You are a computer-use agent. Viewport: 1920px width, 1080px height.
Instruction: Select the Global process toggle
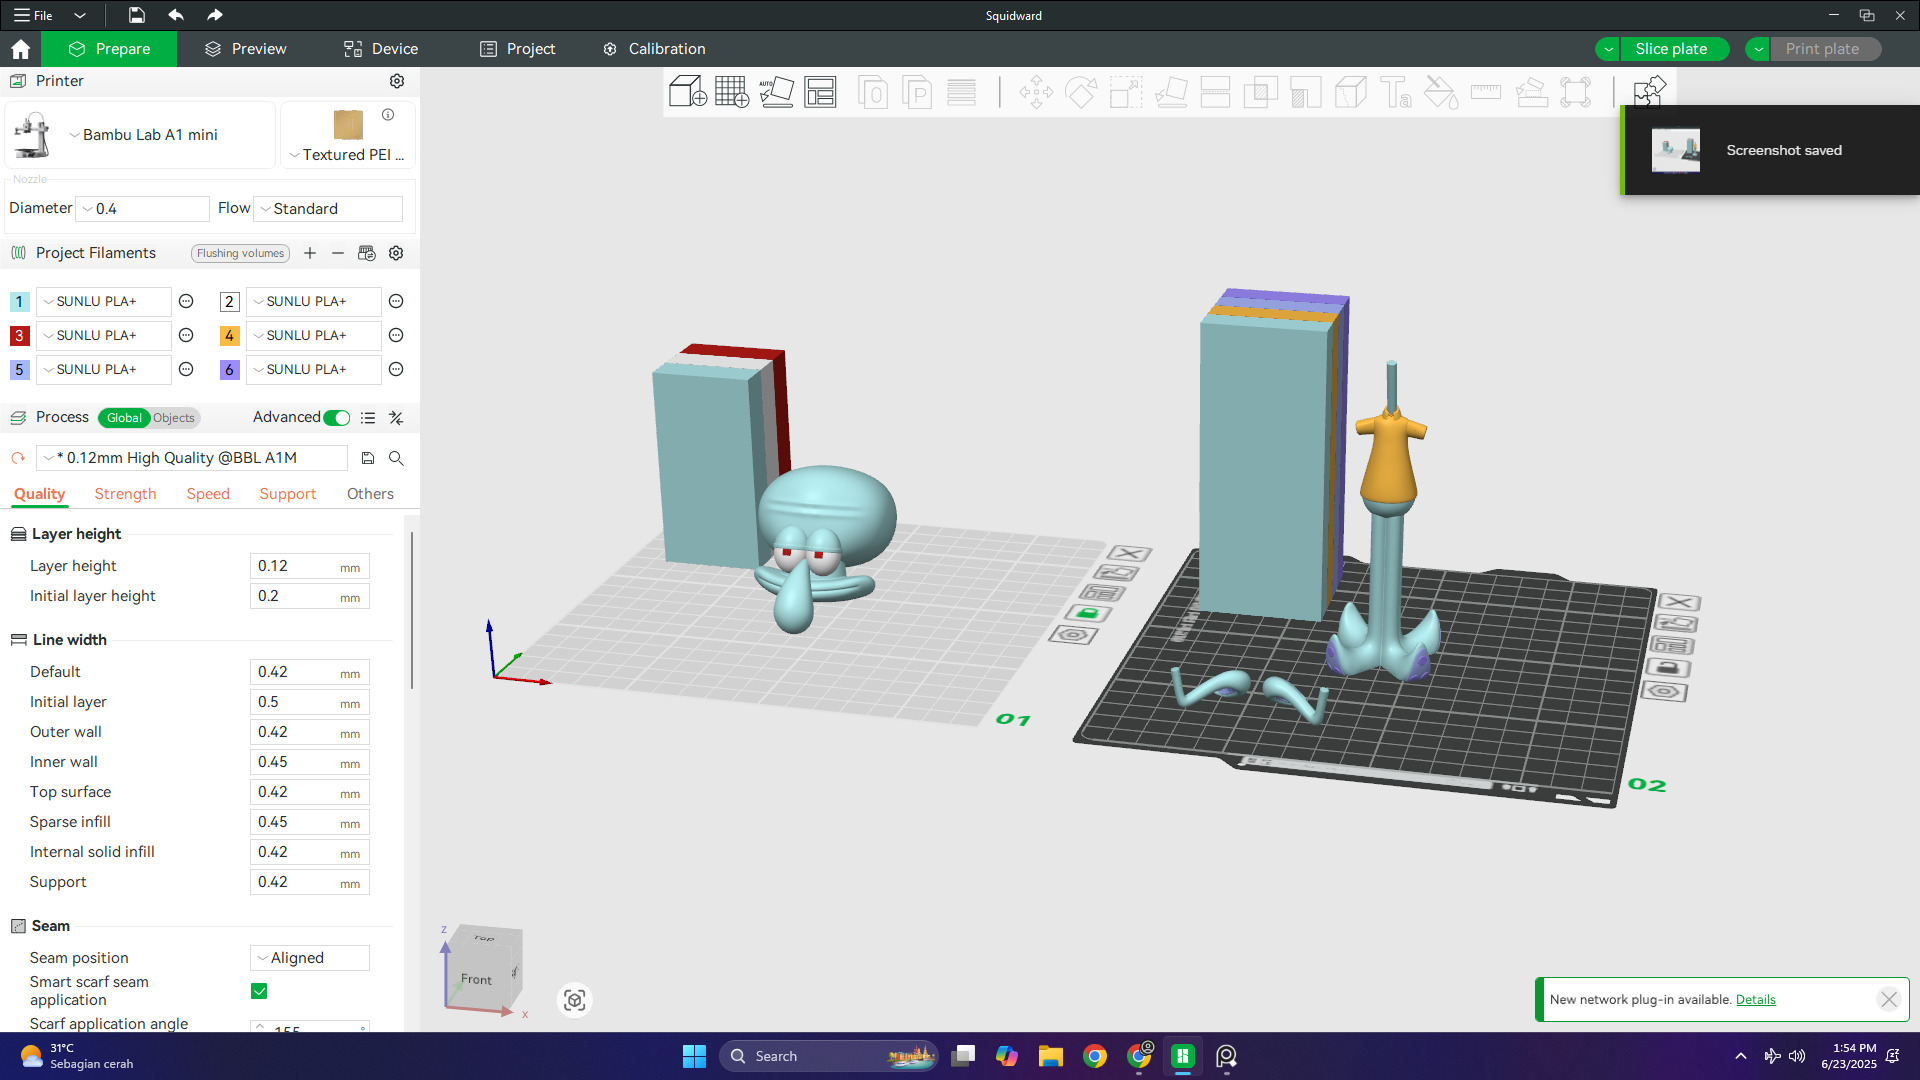pos(124,418)
